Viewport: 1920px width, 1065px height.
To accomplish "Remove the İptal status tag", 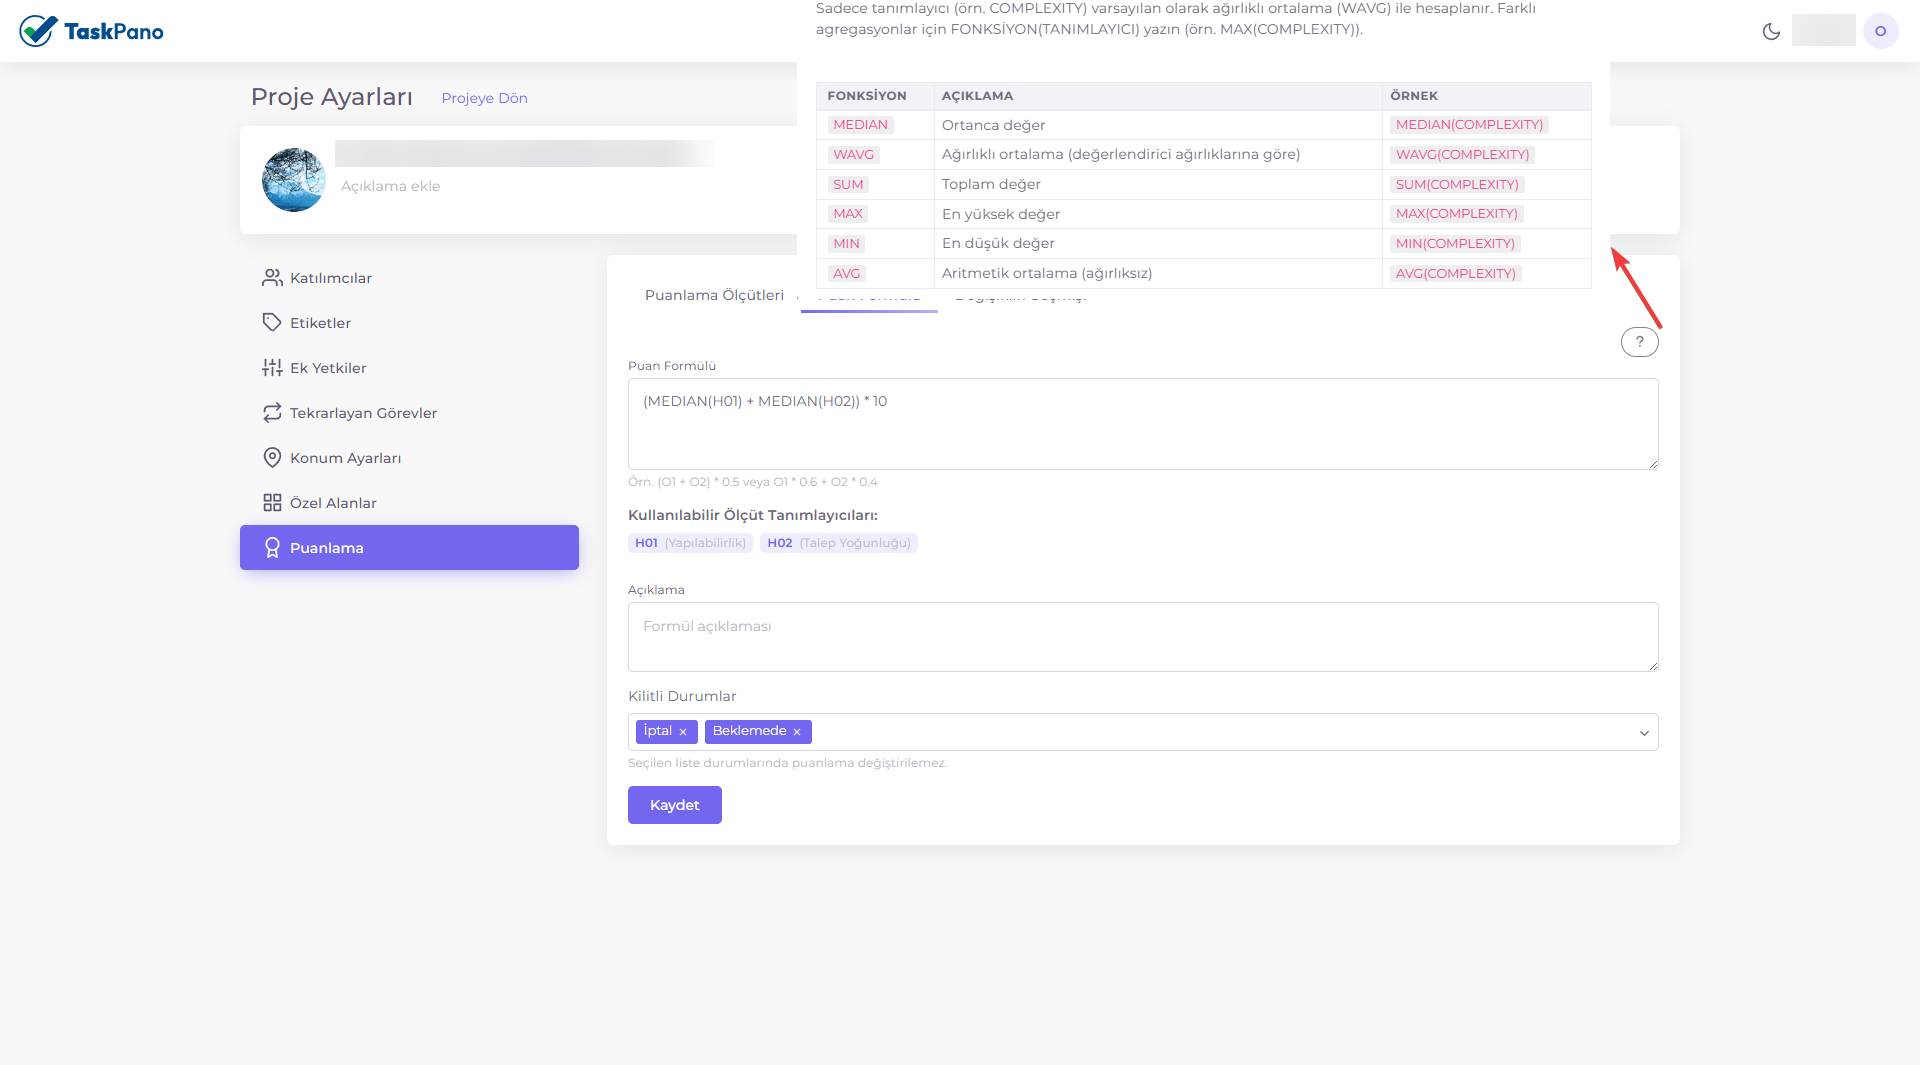I will pos(683,732).
